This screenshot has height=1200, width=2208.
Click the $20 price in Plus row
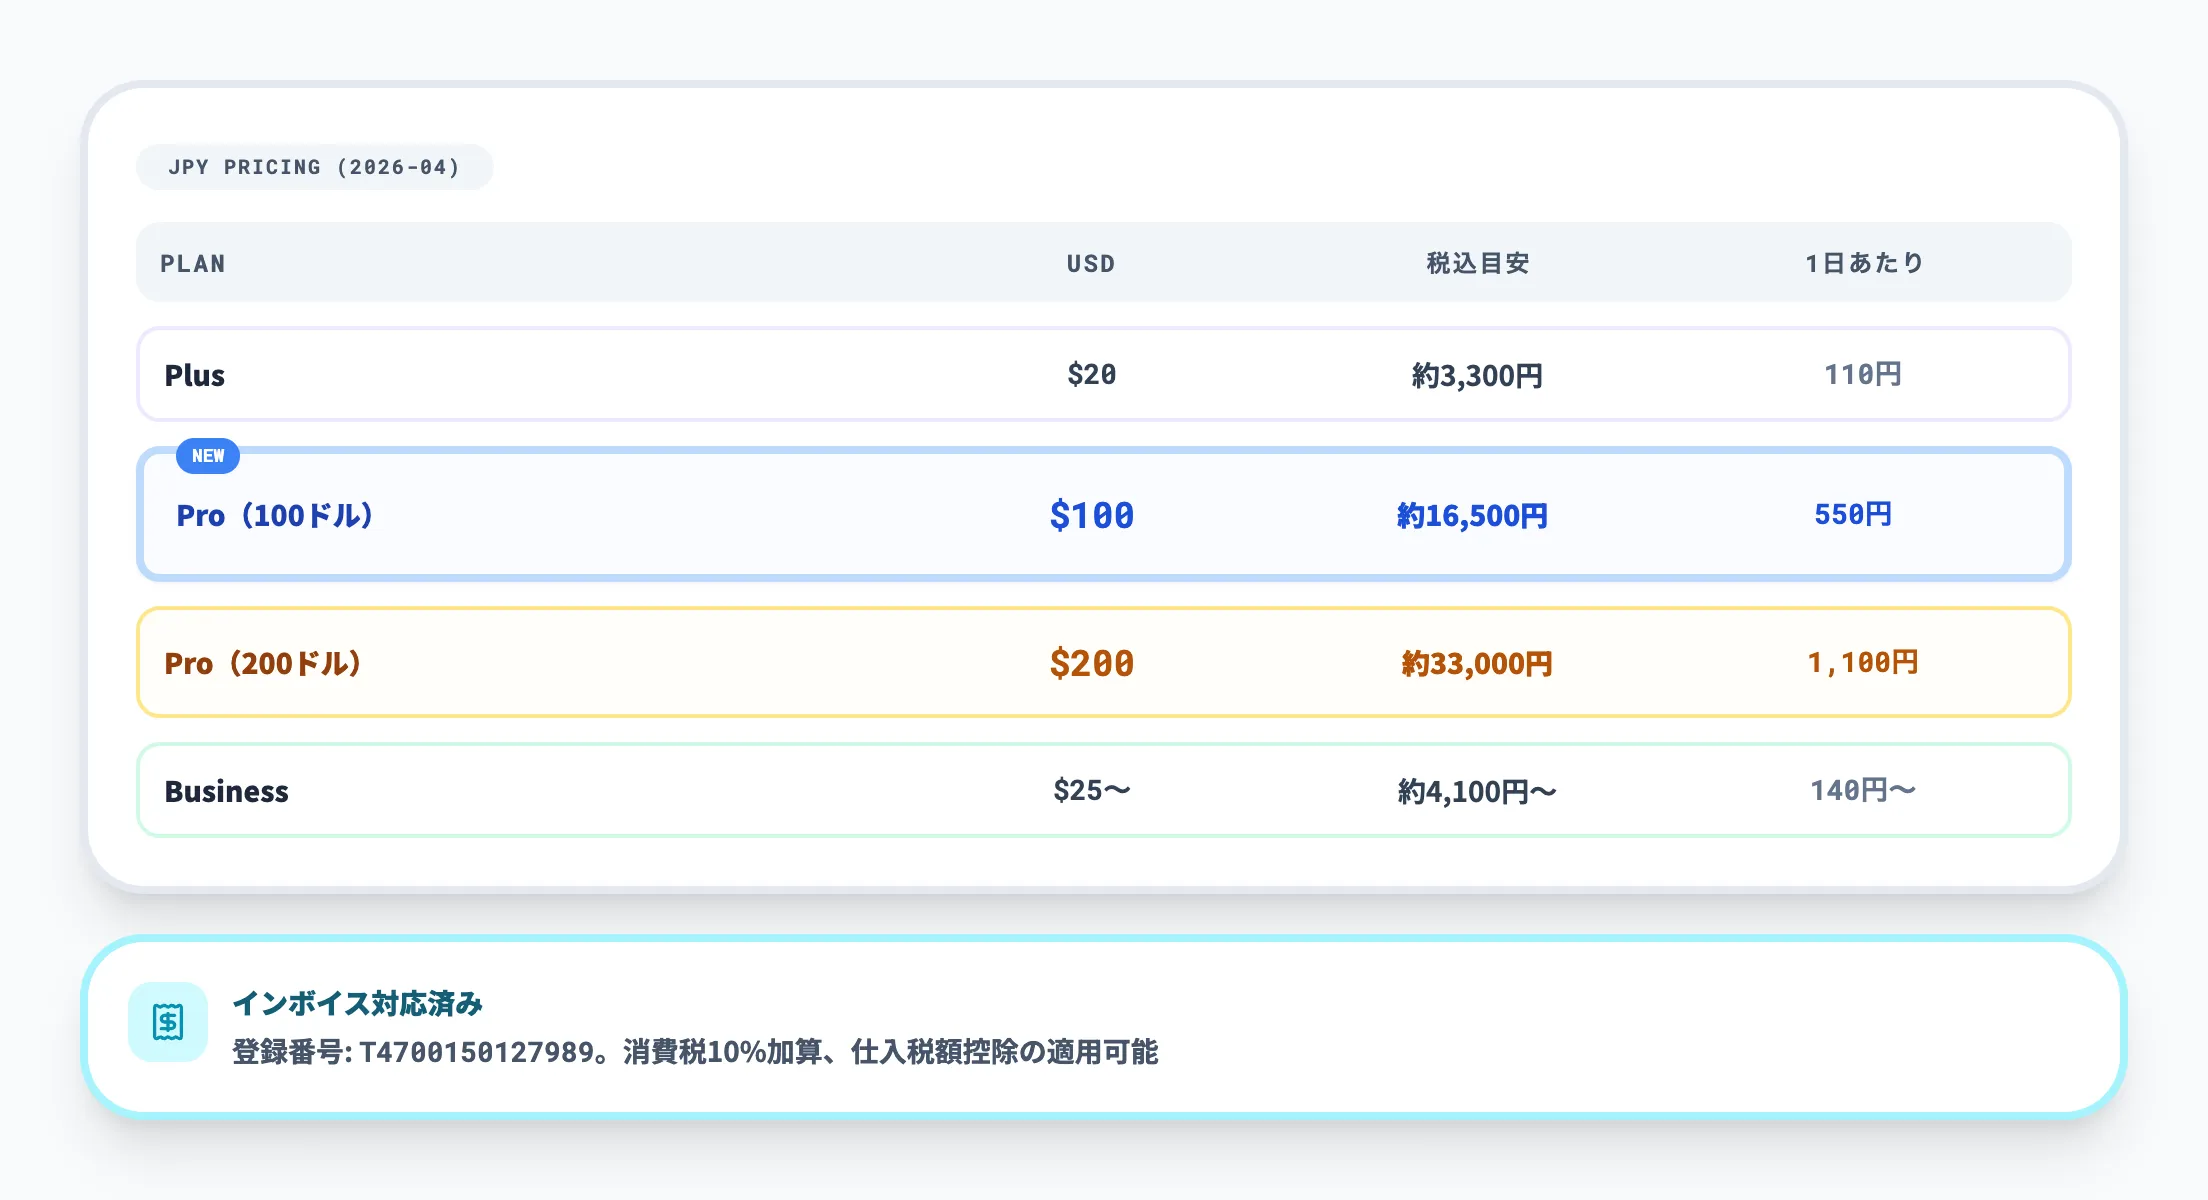(x=1091, y=374)
